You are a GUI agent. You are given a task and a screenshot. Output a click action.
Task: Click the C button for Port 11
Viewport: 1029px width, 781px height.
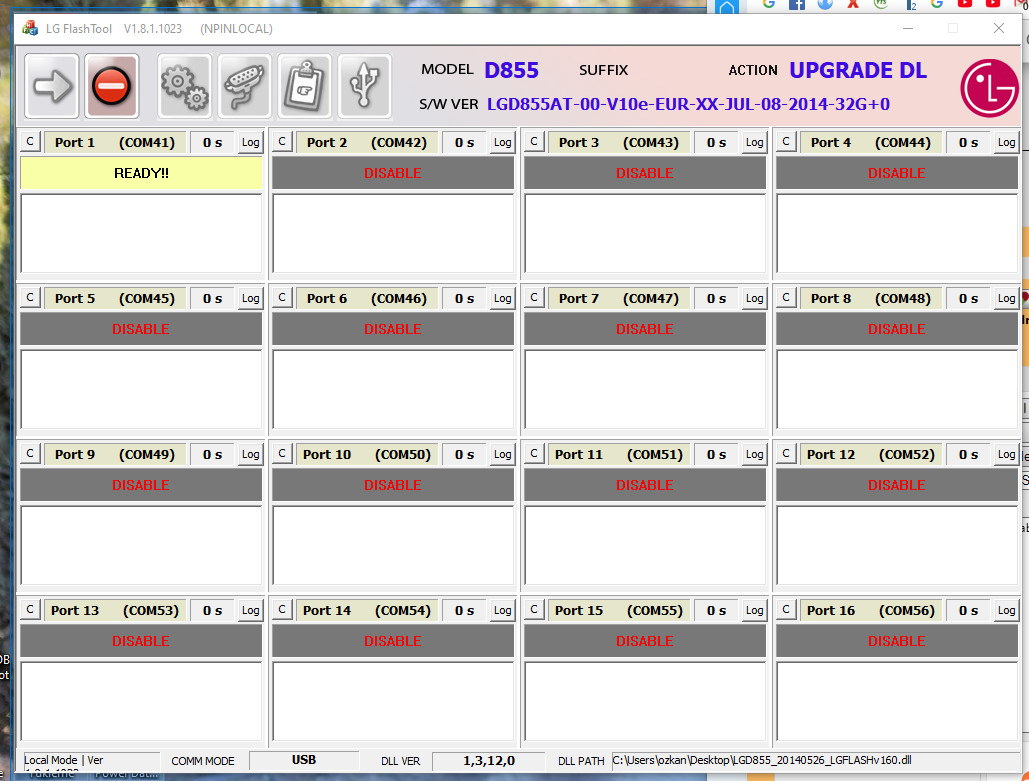534,454
